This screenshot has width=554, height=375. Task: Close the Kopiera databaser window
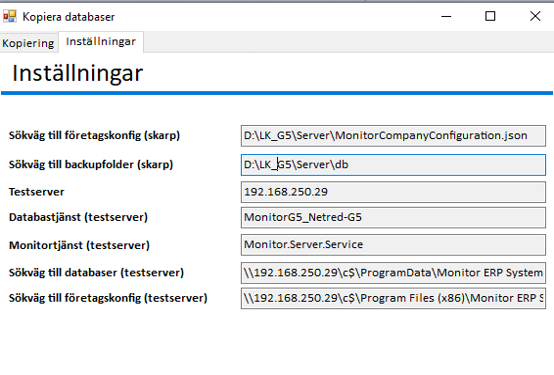coord(535,16)
